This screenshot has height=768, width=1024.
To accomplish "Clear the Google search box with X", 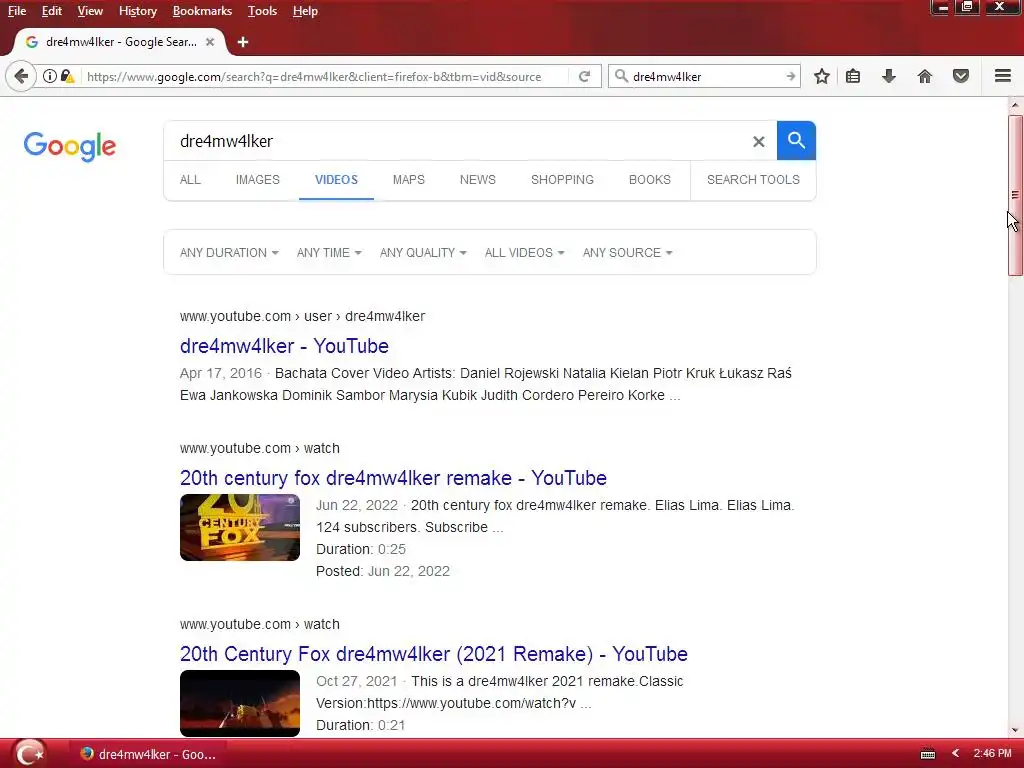I will tap(758, 141).
